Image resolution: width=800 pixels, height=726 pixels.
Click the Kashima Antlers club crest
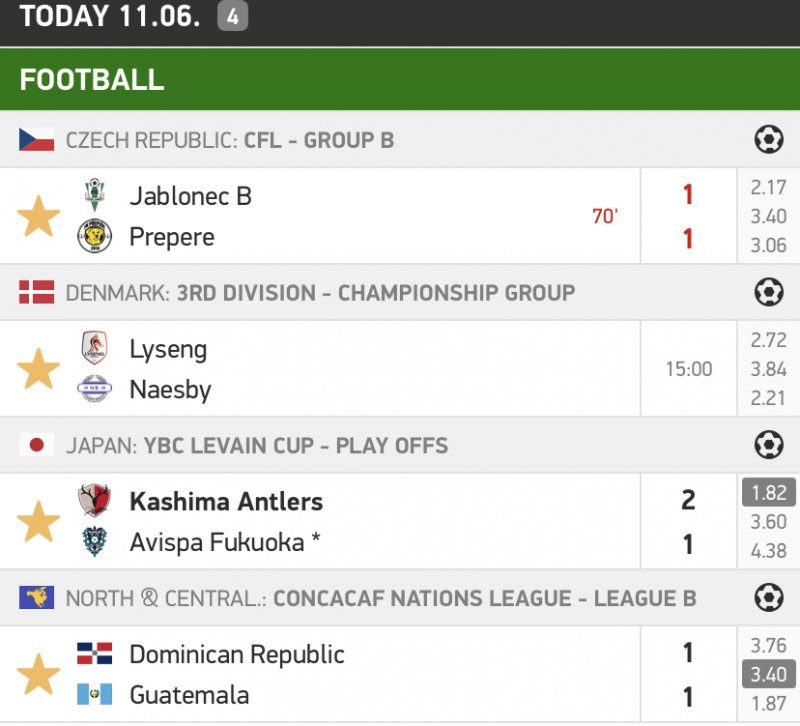point(95,500)
